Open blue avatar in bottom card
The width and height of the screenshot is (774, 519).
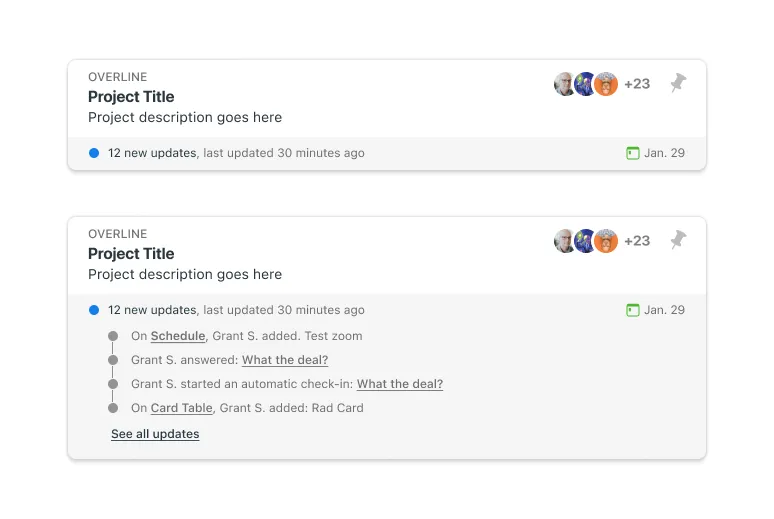click(x=585, y=241)
